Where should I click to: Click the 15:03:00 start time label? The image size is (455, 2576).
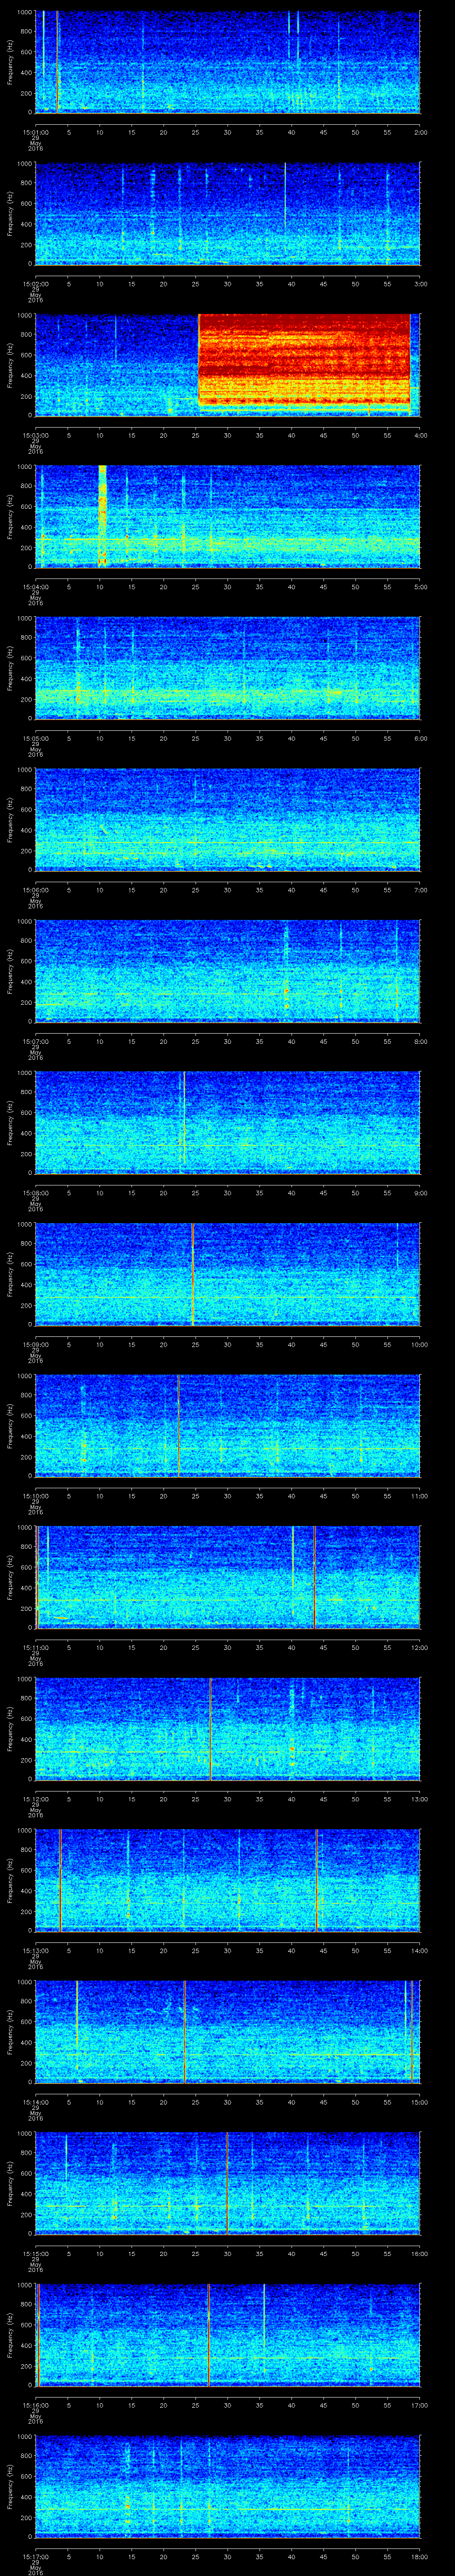[35, 435]
